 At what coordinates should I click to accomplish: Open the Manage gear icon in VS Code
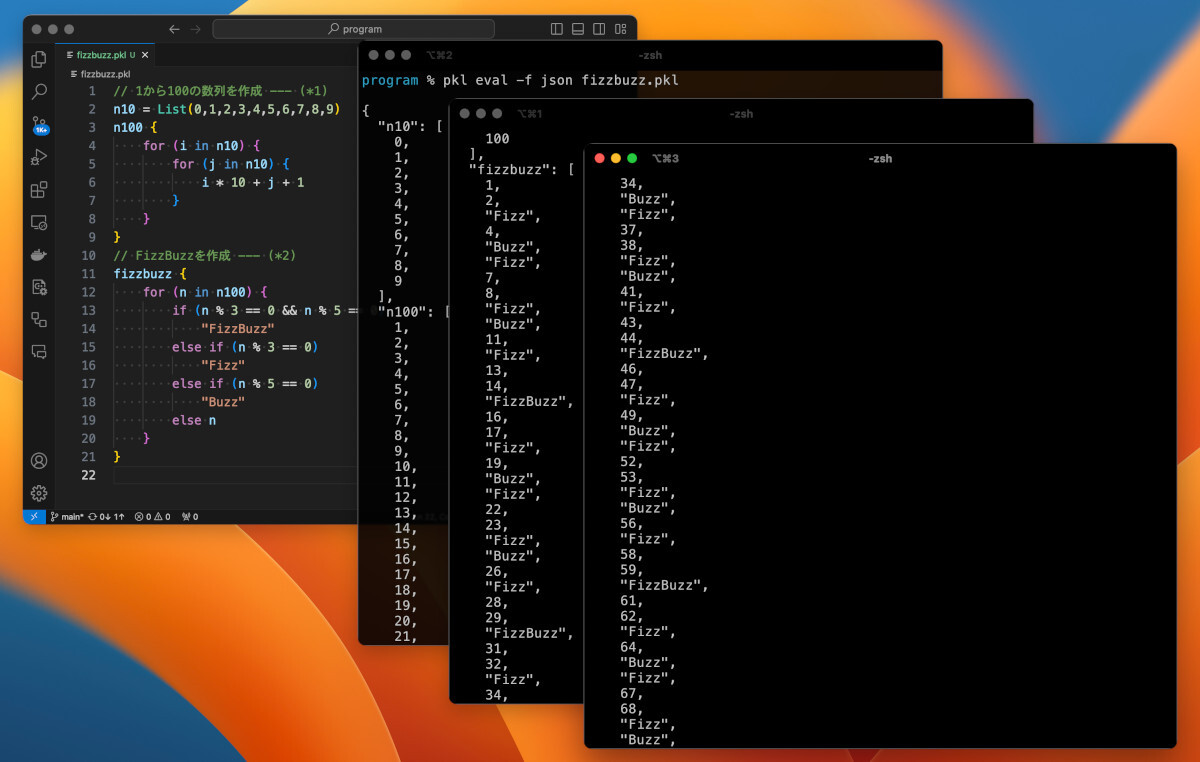click(x=39, y=493)
